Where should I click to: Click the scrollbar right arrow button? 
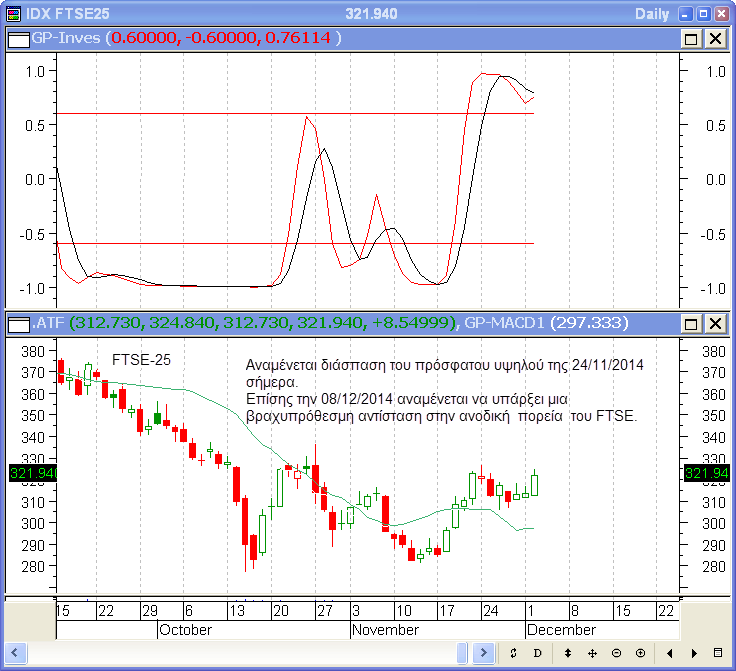pos(485,653)
